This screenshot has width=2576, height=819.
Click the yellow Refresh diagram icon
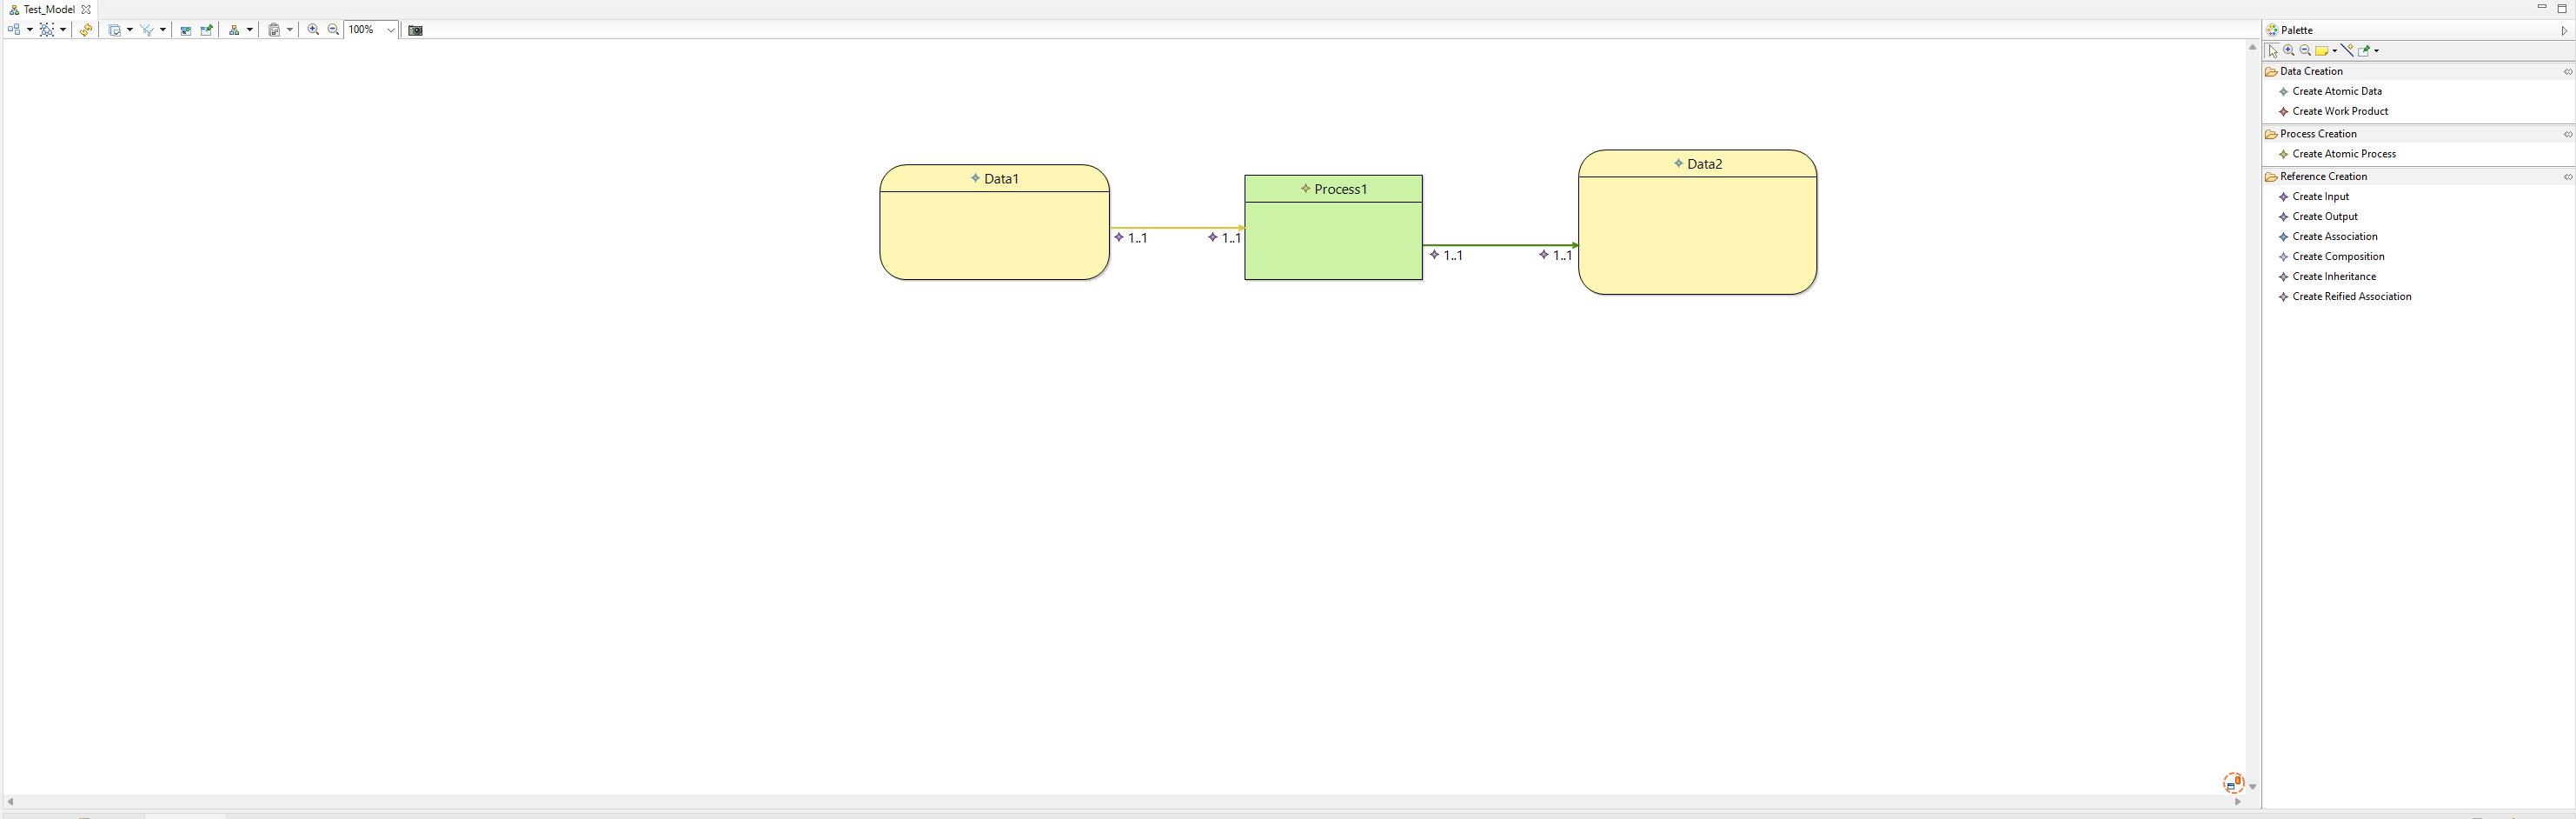(x=86, y=30)
